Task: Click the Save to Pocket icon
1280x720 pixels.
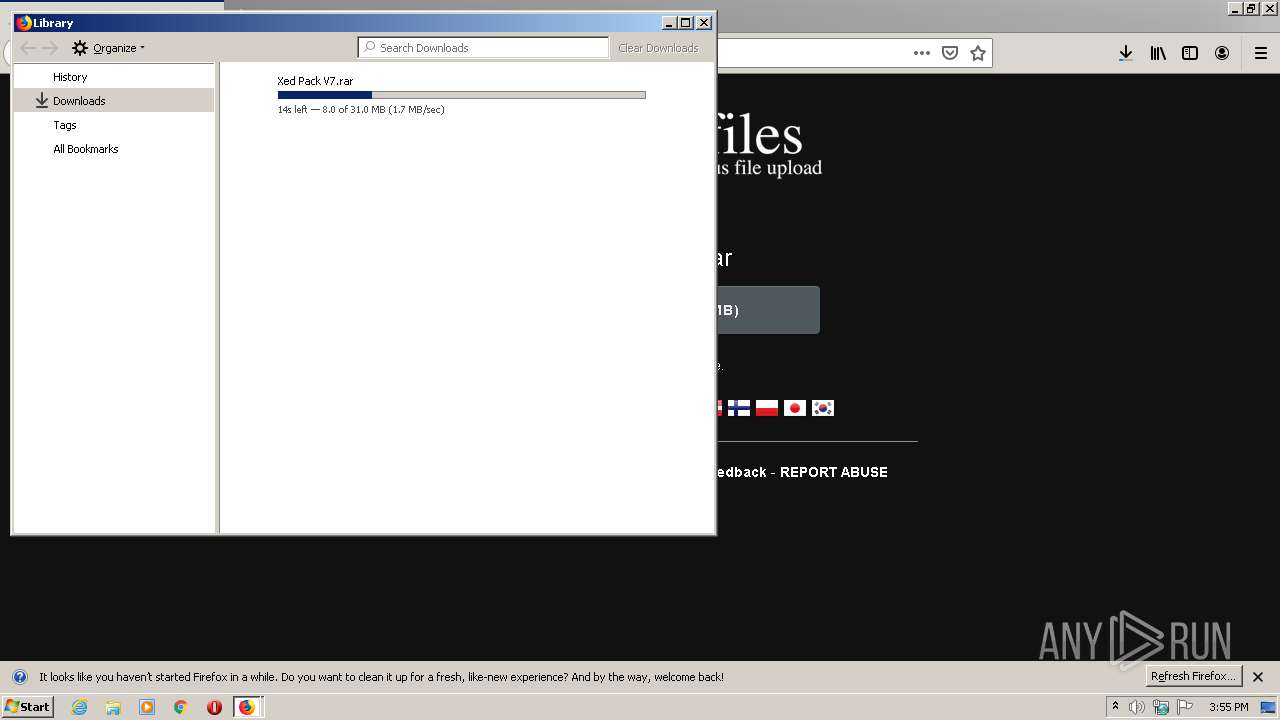Action: [x=950, y=53]
